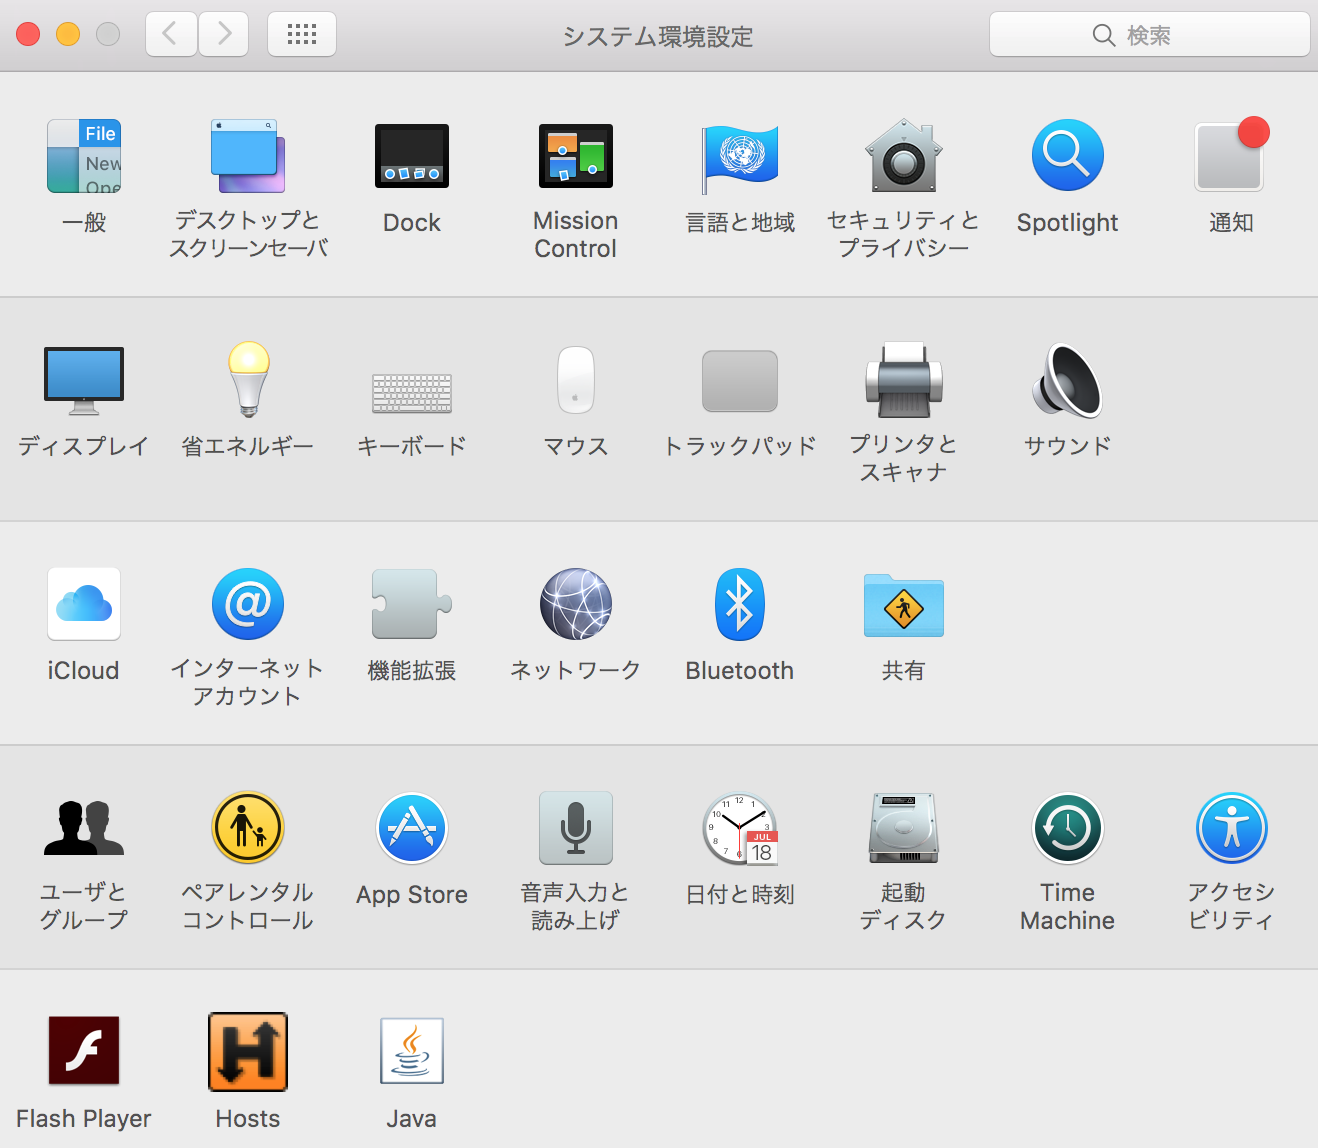This screenshot has width=1318, height=1148.
Task: Click the 検索 search field
Action: (1150, 35)
